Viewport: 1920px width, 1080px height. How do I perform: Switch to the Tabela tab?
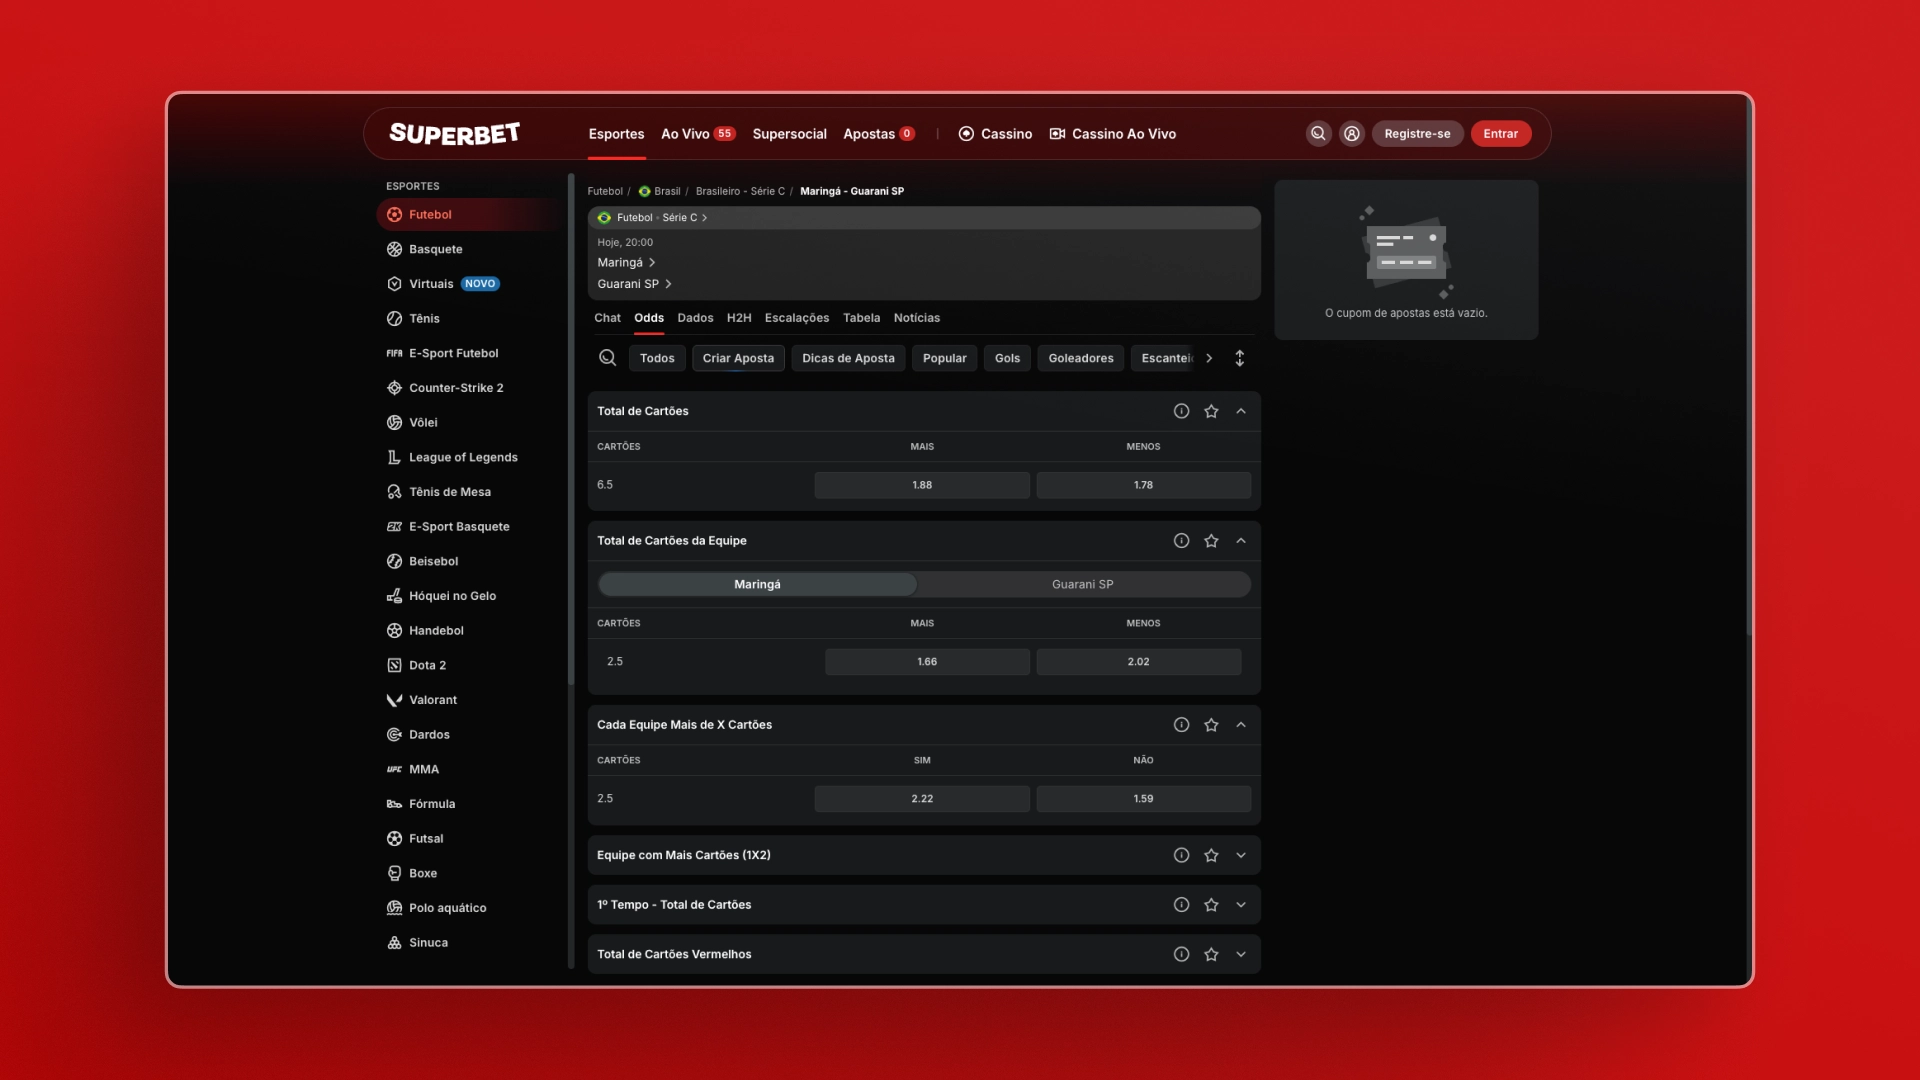click(x=861, y=318)
